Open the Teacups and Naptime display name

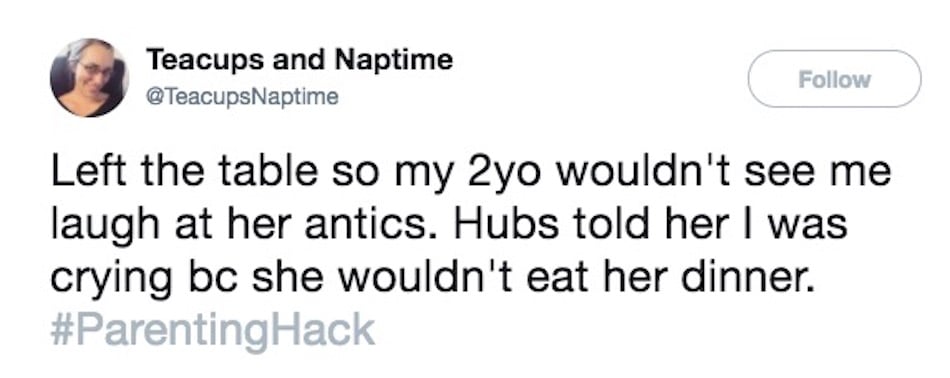coord(300,59)
